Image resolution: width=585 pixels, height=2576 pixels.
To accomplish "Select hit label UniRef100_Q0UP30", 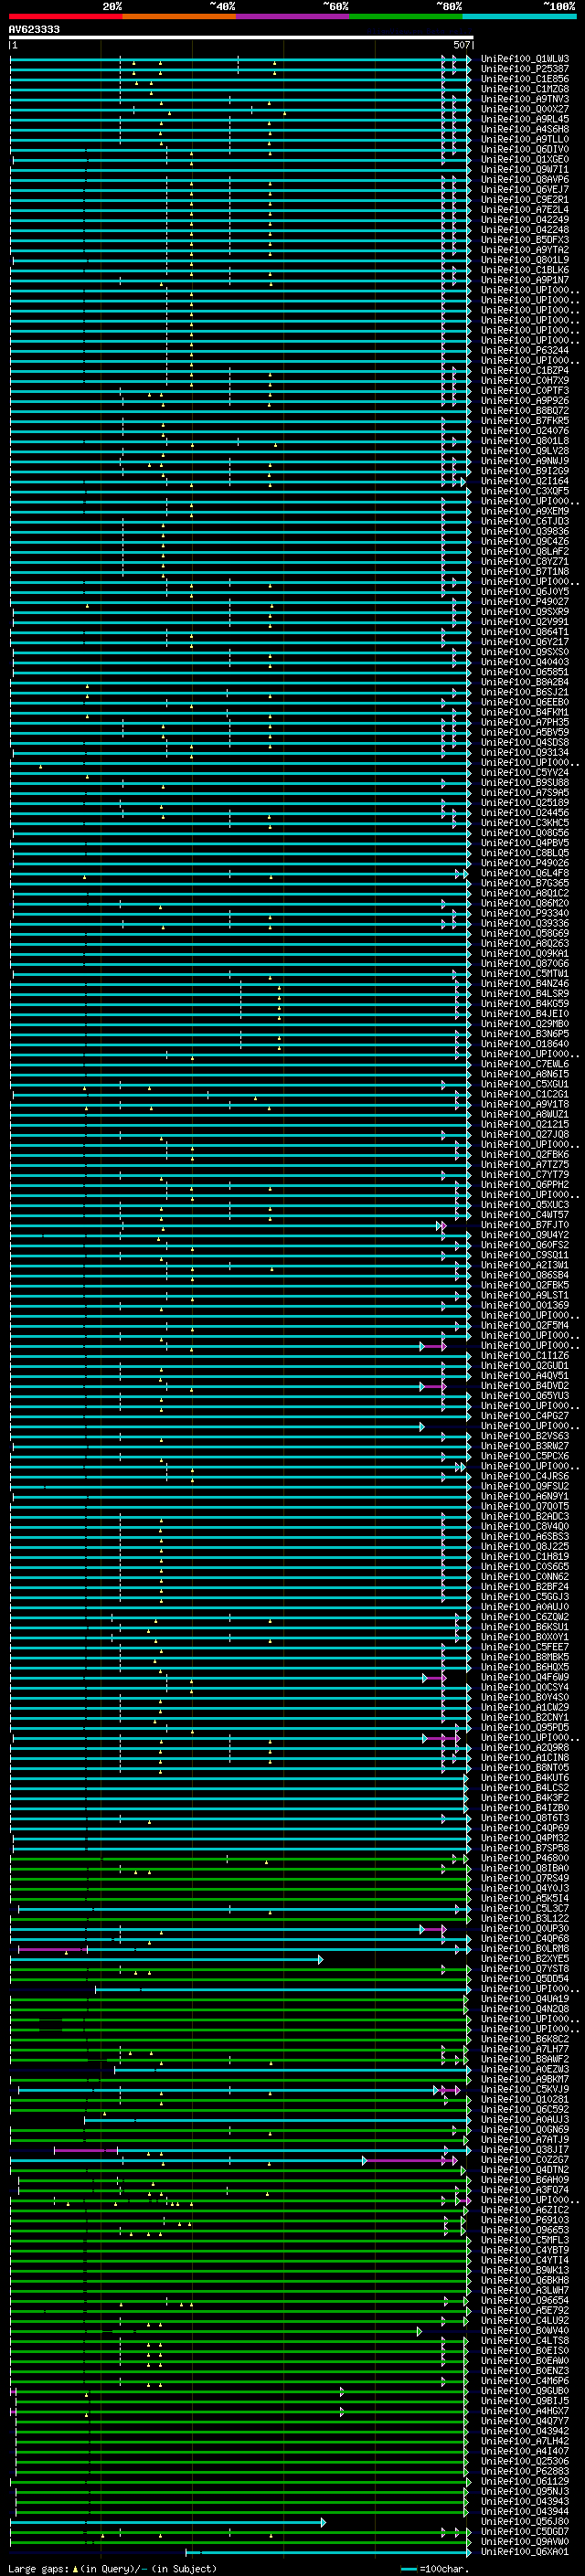I will pos(525,1928).
